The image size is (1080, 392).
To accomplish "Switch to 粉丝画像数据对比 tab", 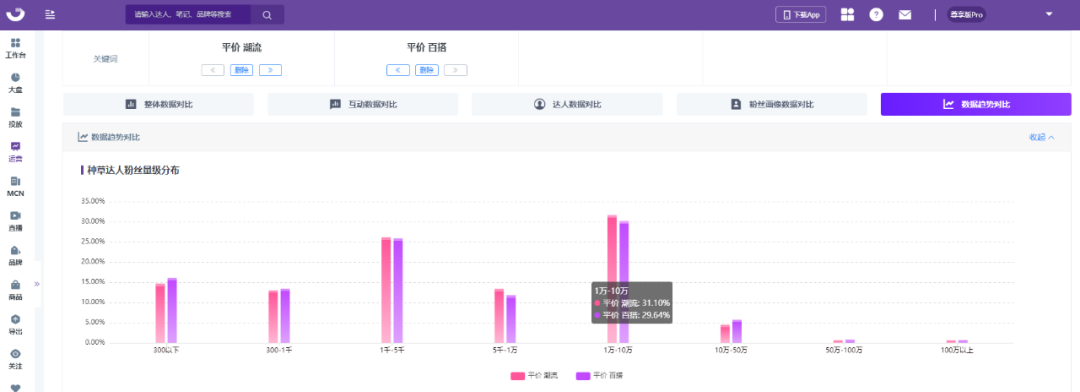I will click(771, 104).
